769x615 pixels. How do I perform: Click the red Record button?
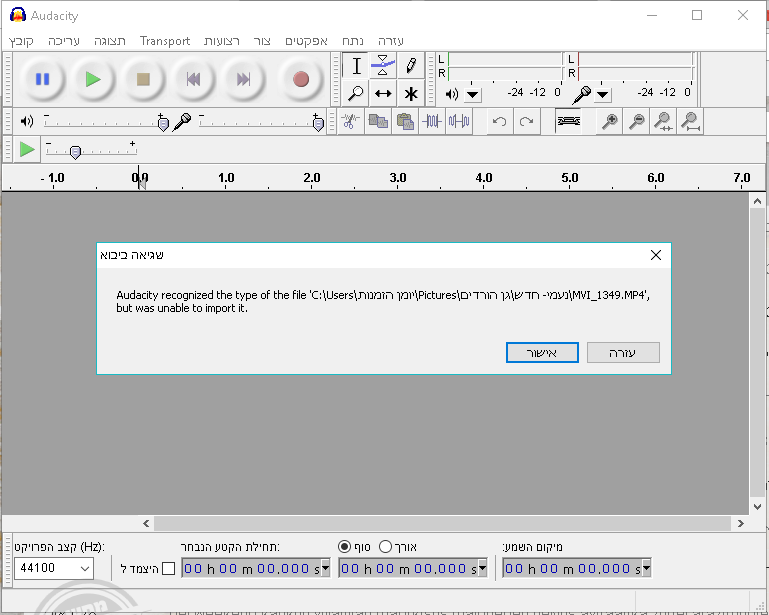301,79
